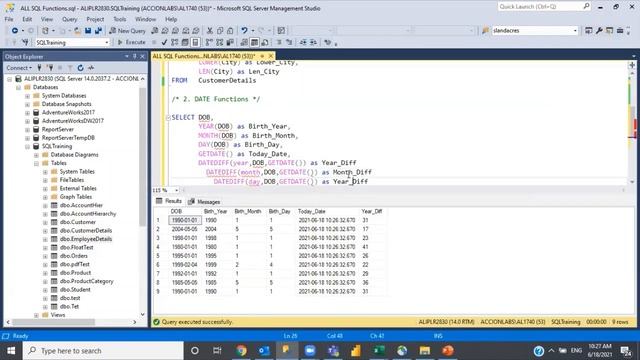This screenshot has width=640, height=360.
Task: Expand the ReportServer database node
Action: point(27,129)
